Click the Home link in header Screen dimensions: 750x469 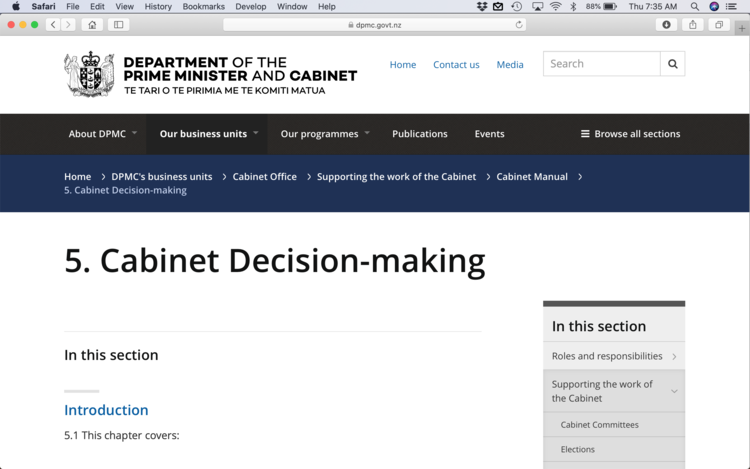coord(403,65)
